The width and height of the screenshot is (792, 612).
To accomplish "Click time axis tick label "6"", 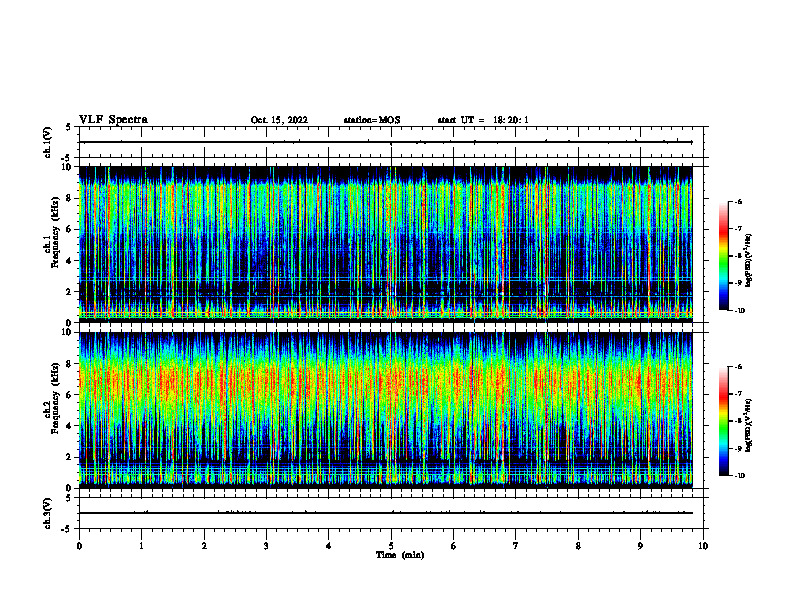I will point(453,546).
